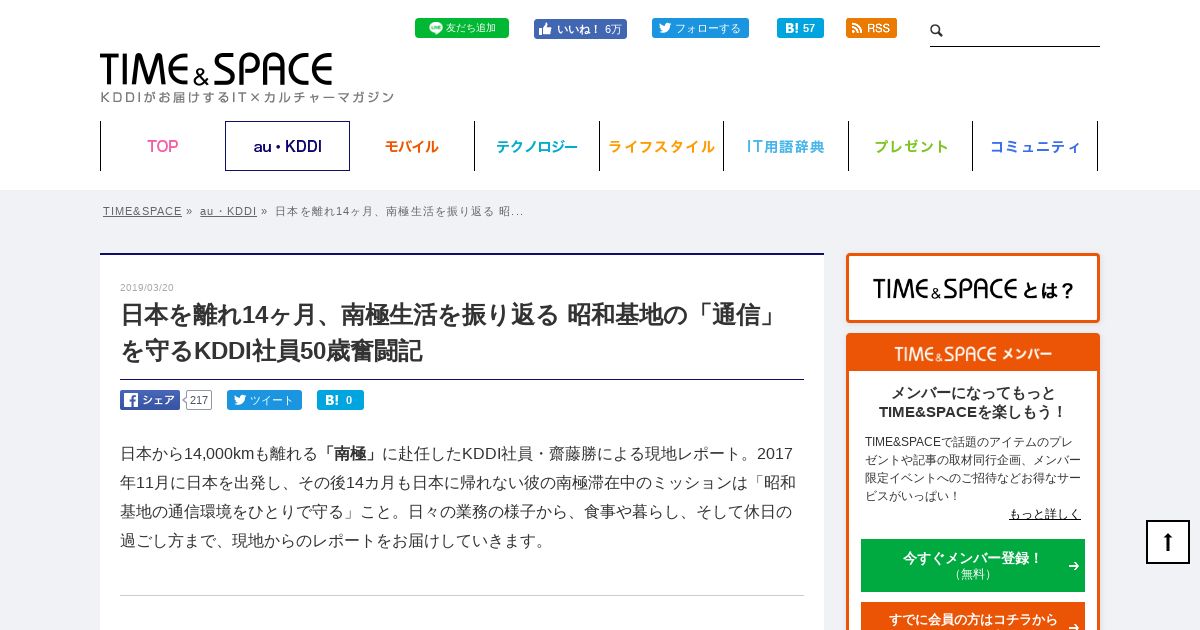Click the TIME&SPACE site logo

216,69
